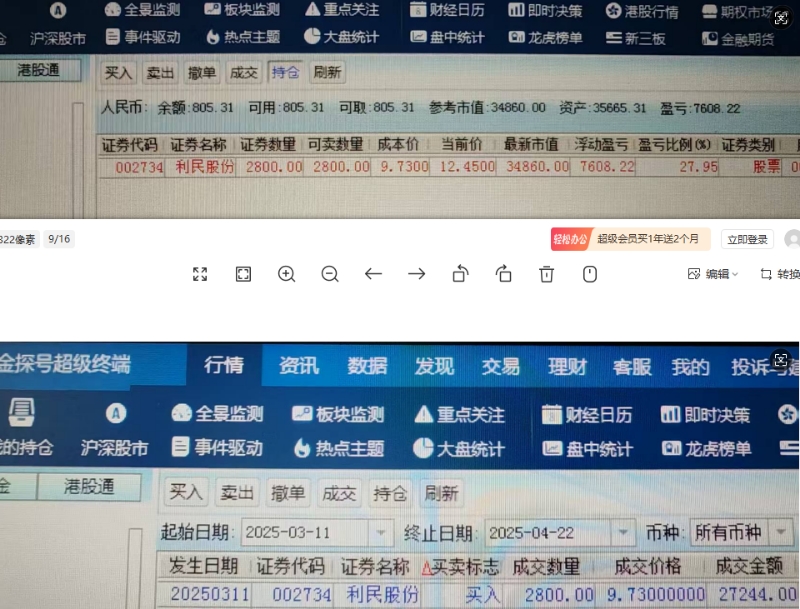Click 买入 button in the holdings photo
Screen dimensions: 800x609
(118, 73)
